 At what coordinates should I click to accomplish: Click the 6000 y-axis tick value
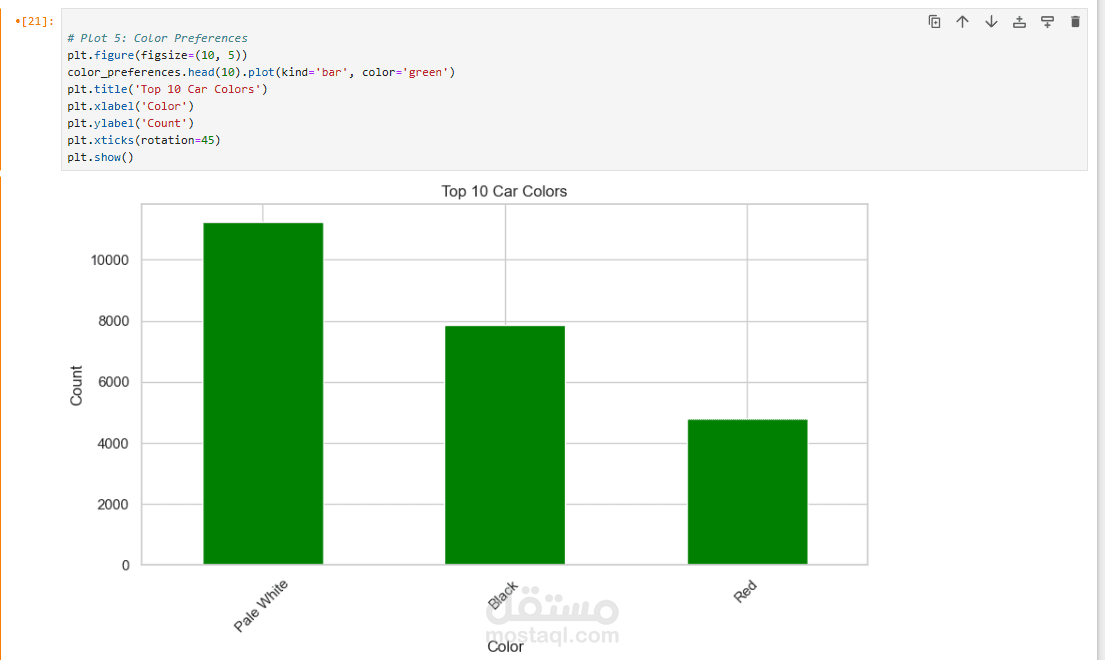(x=113, y=382)
